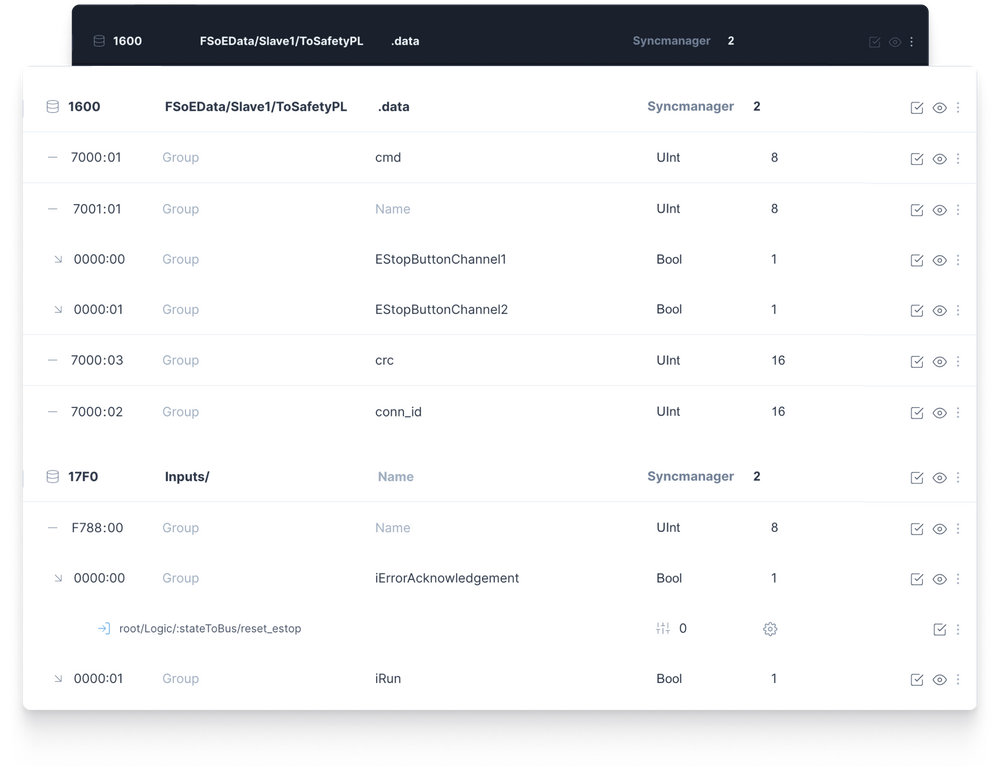This screenshot has width=1000, height=766.
Task: Click arrow icon beside iRun row
Action: coord(58,679)
